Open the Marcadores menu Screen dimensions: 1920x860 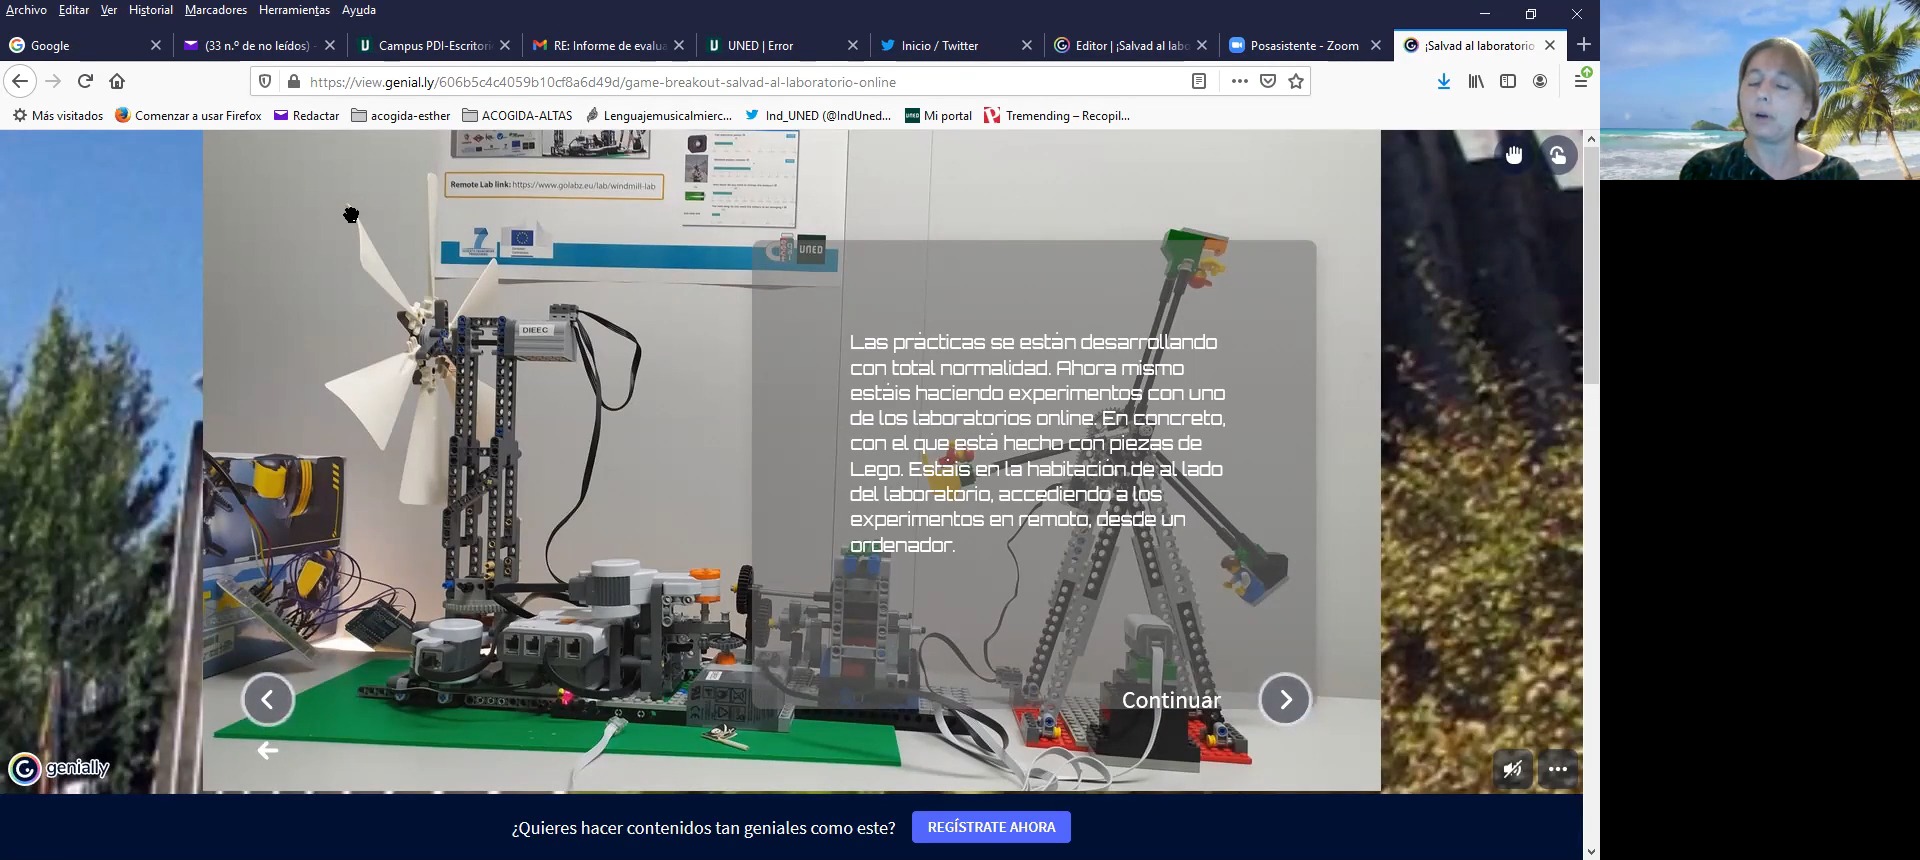(x=215, y=10)
